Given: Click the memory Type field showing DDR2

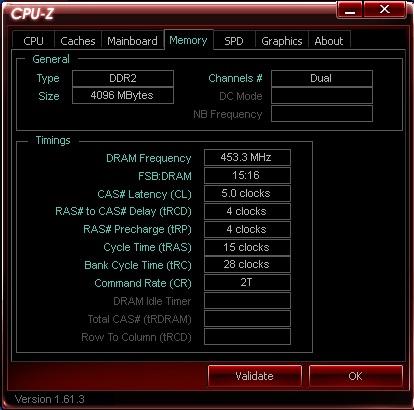Looking at the screenshot, I should 123,78.
